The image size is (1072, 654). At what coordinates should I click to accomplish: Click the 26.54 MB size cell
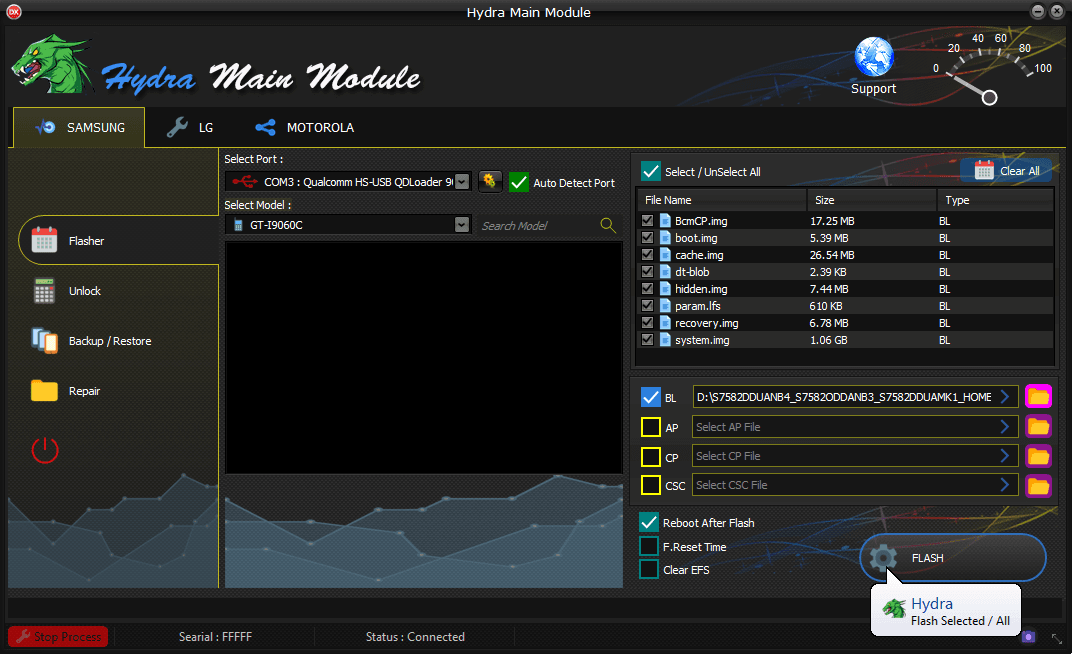pyautogui.click(x=832, y=254)
